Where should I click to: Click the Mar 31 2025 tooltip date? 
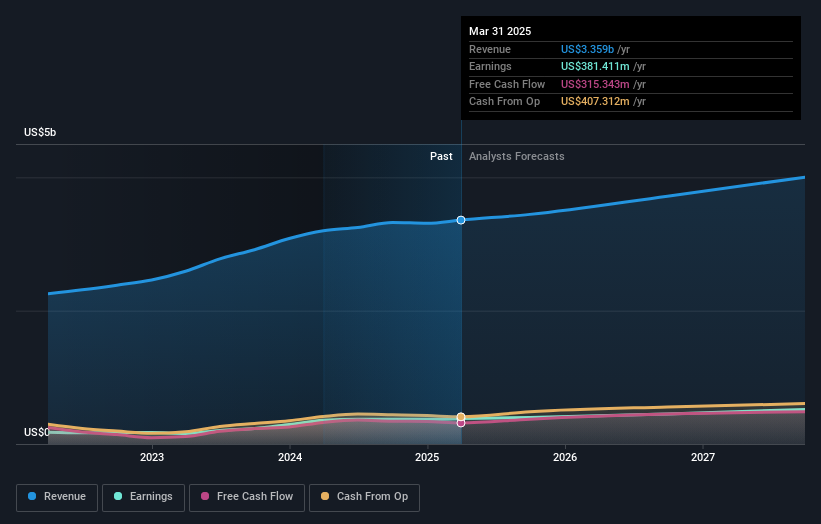pyautogui.click(x=500, y=31)
